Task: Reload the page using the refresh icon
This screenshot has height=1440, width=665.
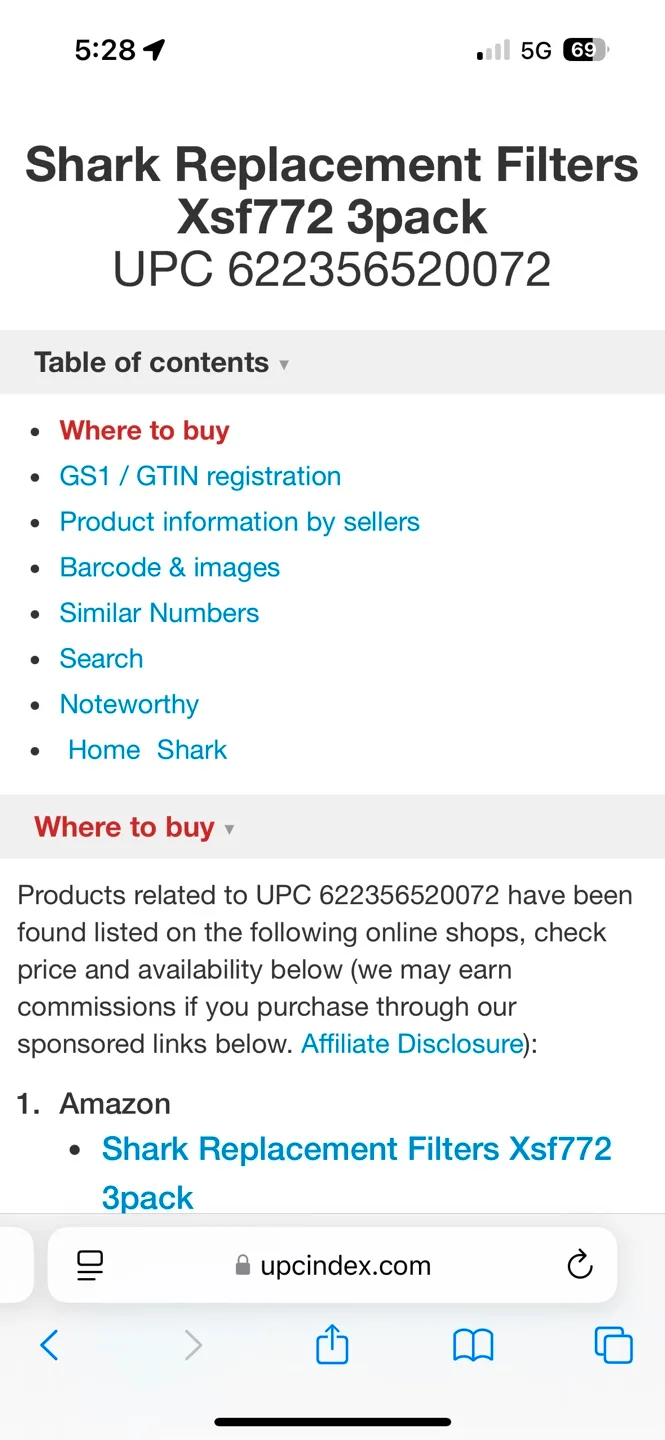Action: 580,1265
